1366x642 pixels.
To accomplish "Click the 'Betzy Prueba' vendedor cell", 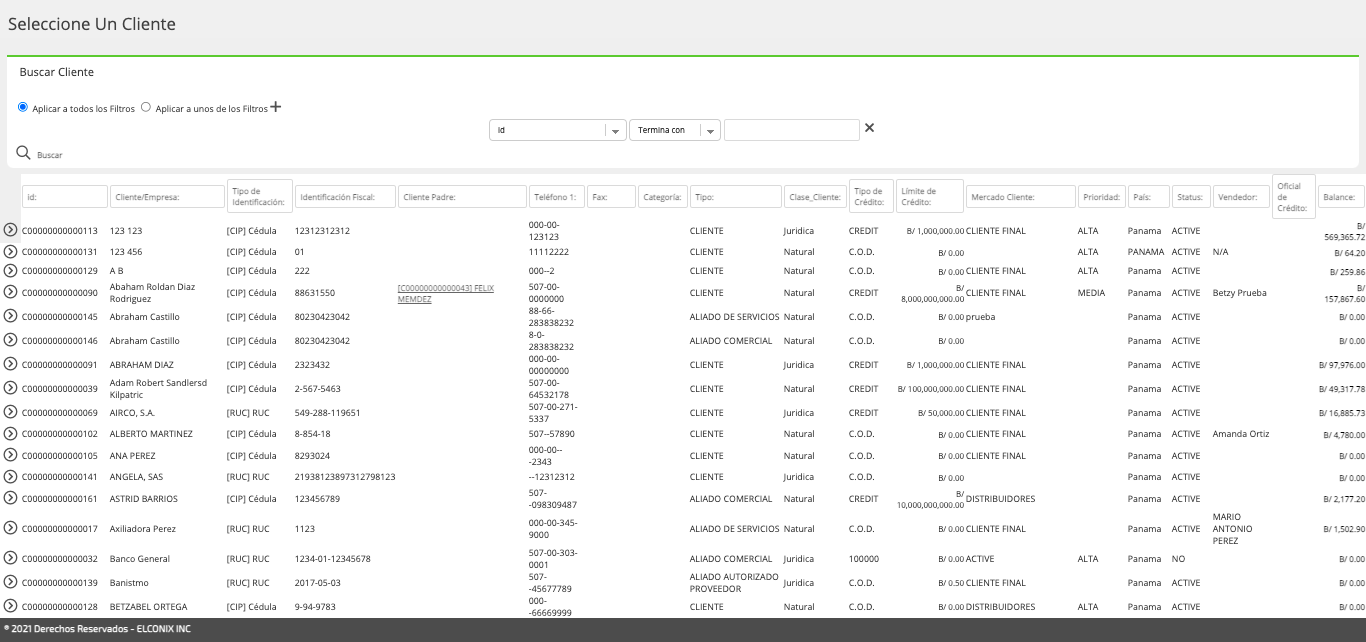I will point(1239,293).
